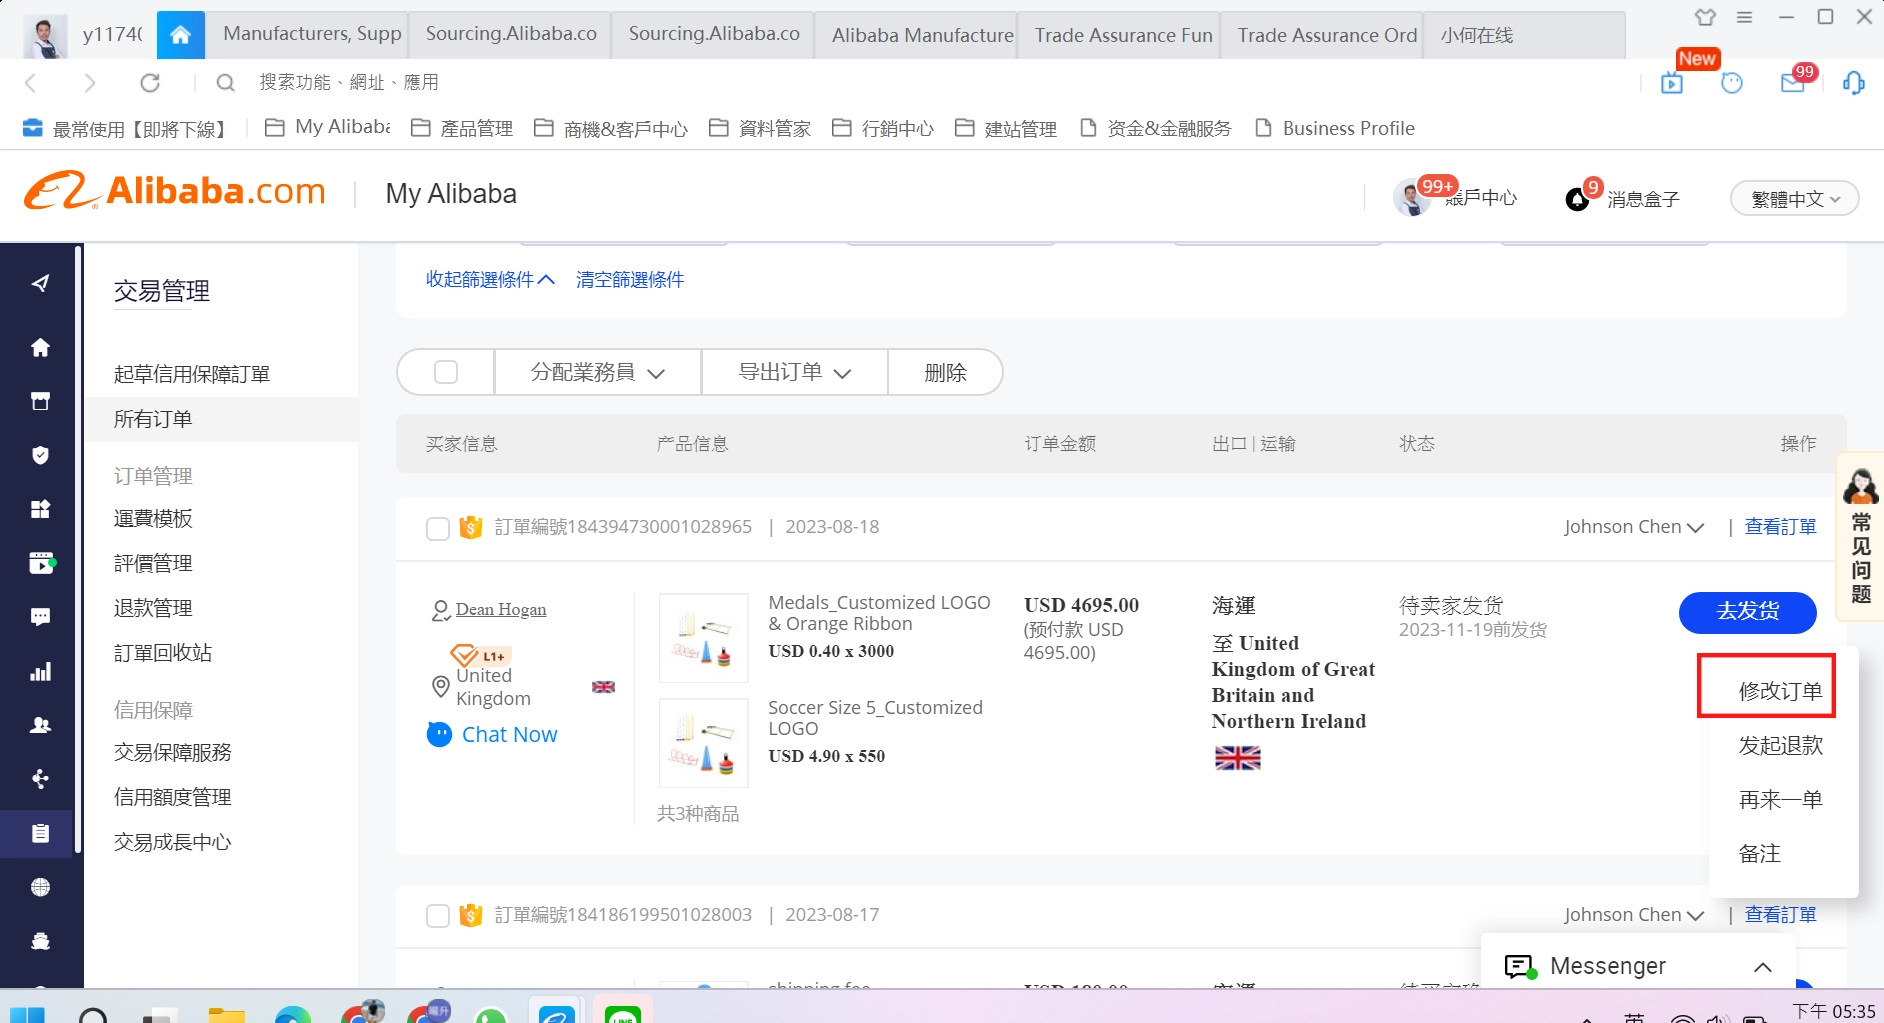Viewport: 1884px width, 1023px height.
Task: Select 备注 in the order menu
Action: pos(1760,854)
